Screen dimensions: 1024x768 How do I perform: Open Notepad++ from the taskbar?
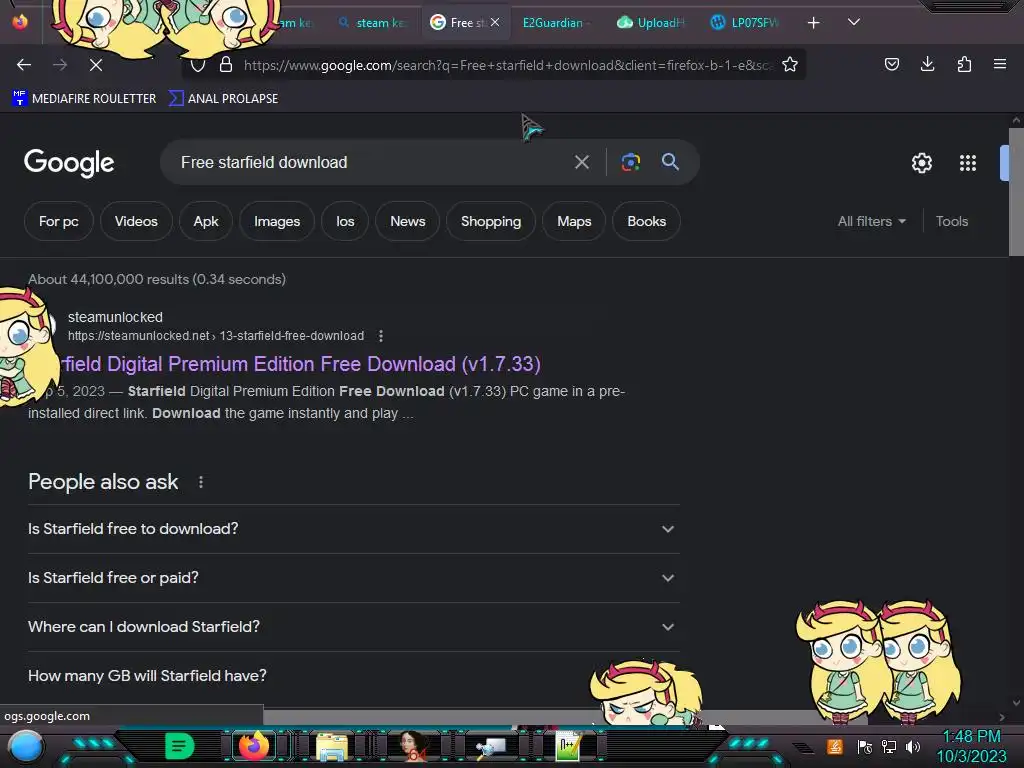point(568,746)
